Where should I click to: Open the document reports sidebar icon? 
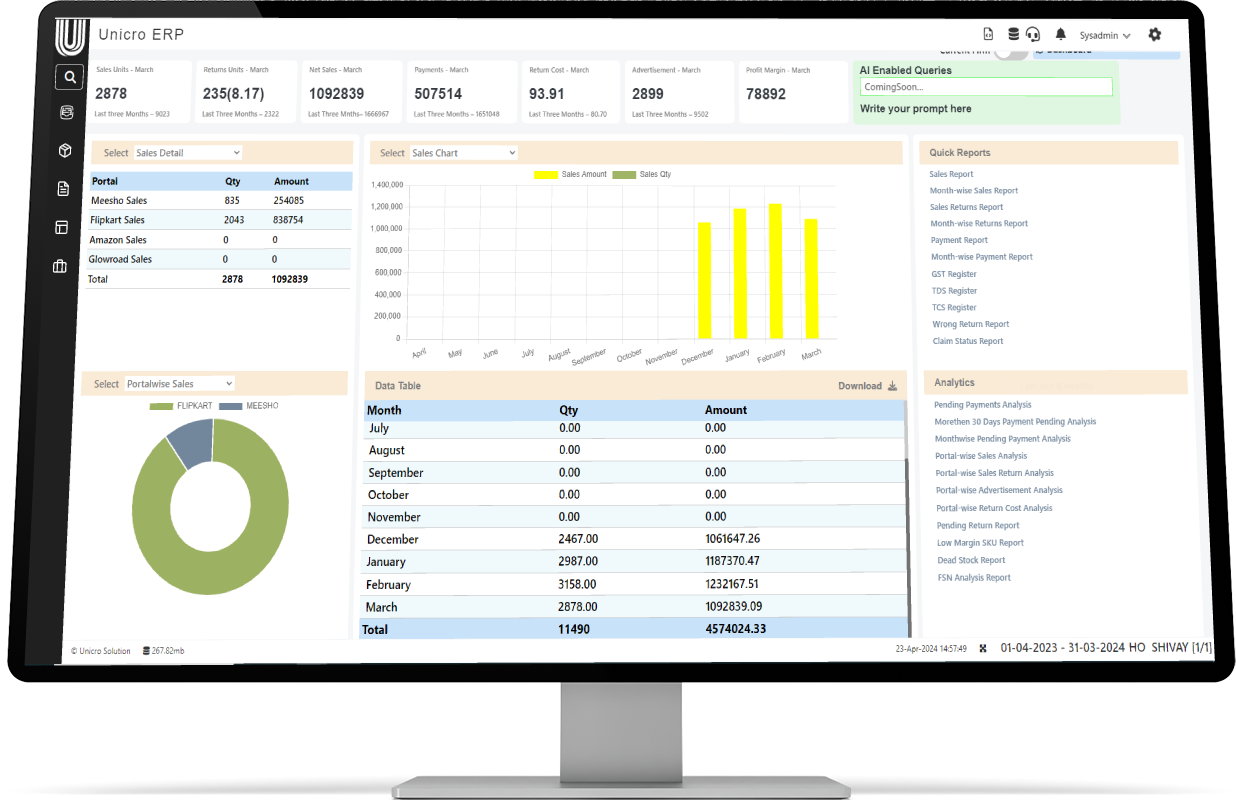point(64,188)
